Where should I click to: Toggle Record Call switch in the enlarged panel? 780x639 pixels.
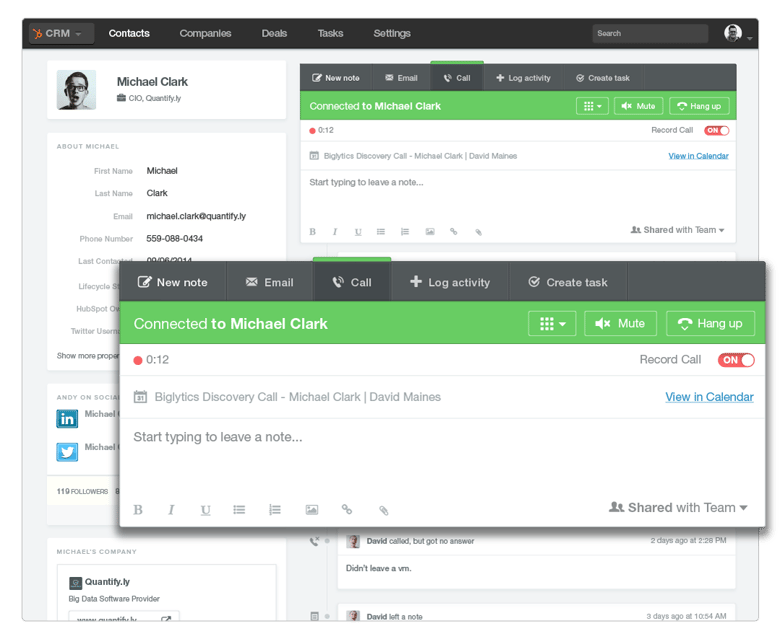click(x=736, y=360)
